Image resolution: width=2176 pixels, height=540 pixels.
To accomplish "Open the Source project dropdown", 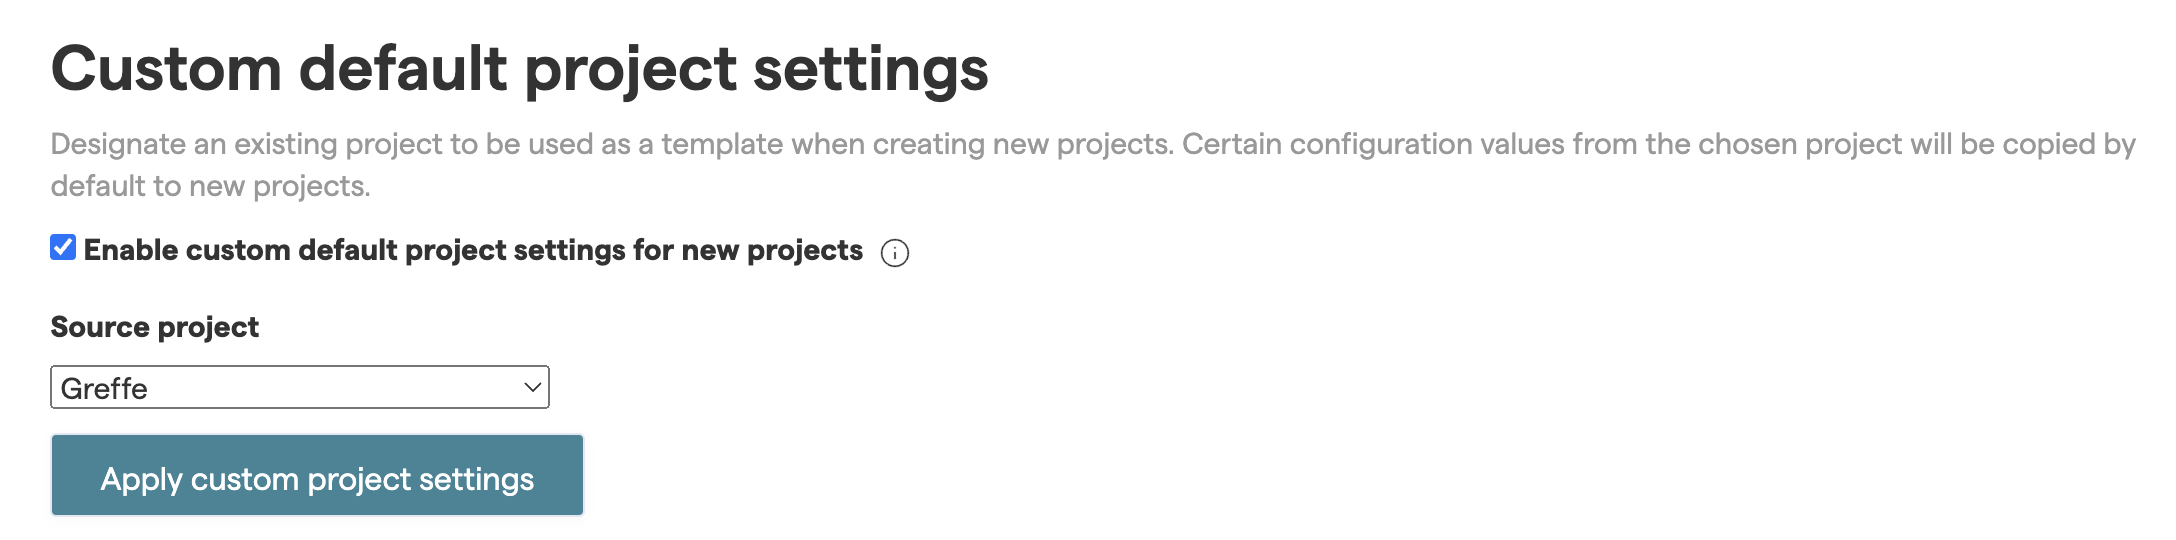I will pyautogui.click(x=299, y=387).
